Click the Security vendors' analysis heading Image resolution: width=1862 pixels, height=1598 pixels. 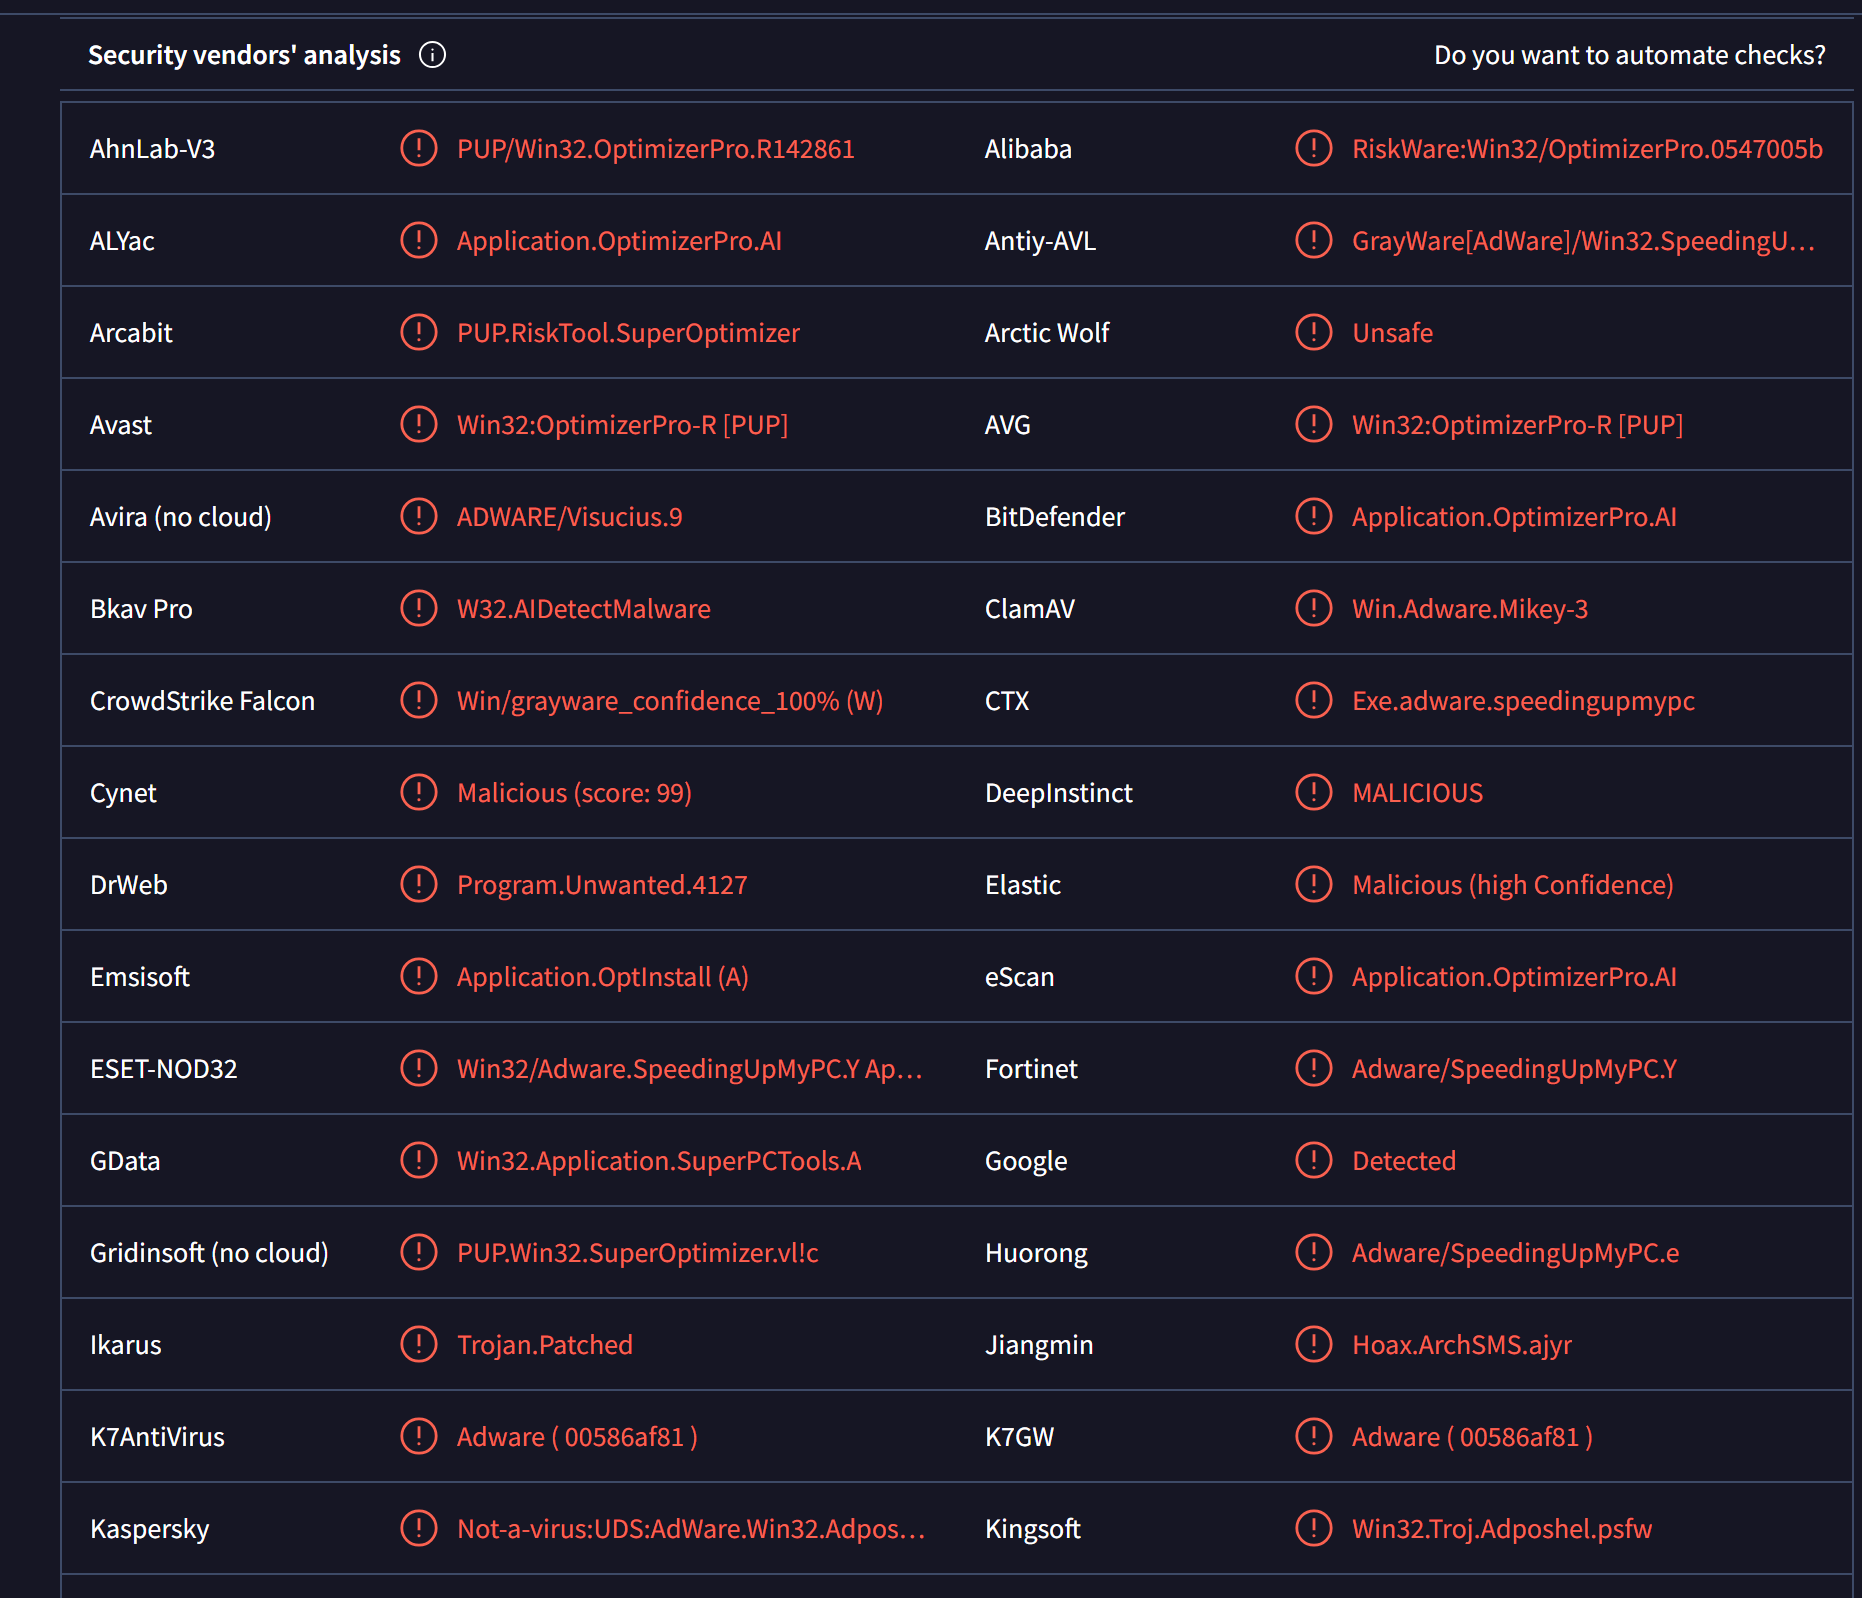pos(244,55)
